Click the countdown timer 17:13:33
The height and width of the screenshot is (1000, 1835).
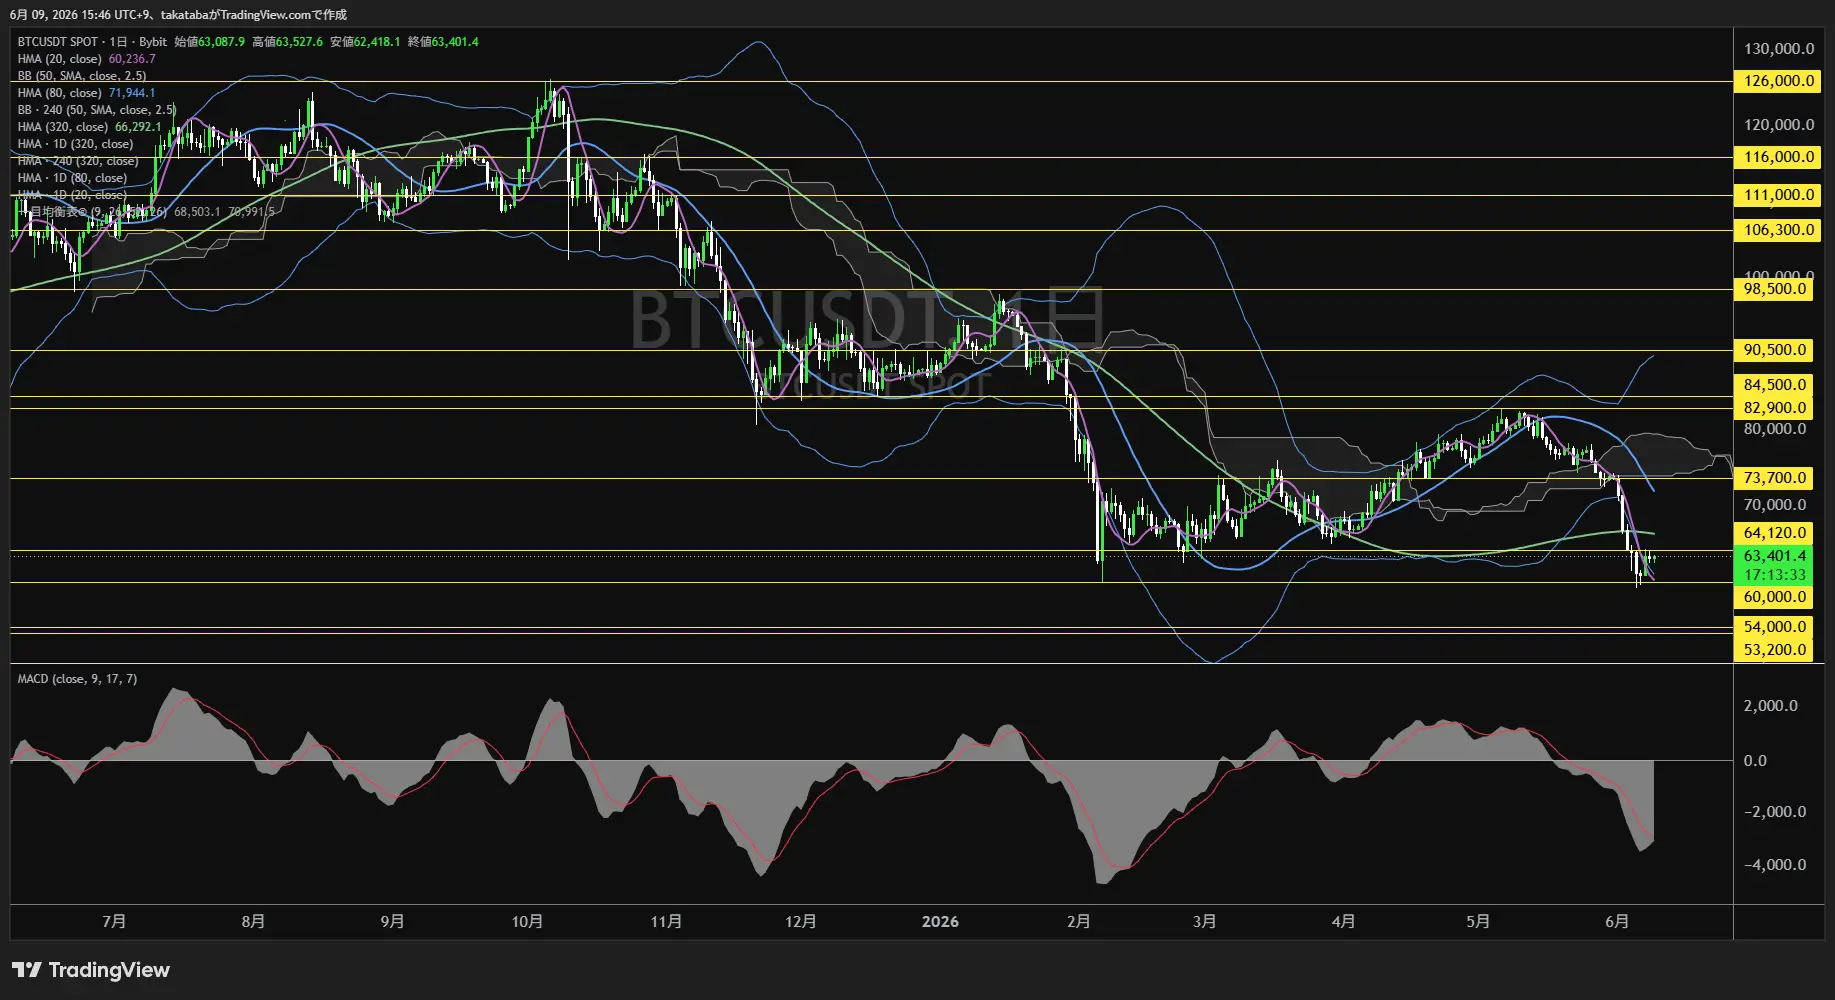pyautogui.click(x=1775, y=575)
